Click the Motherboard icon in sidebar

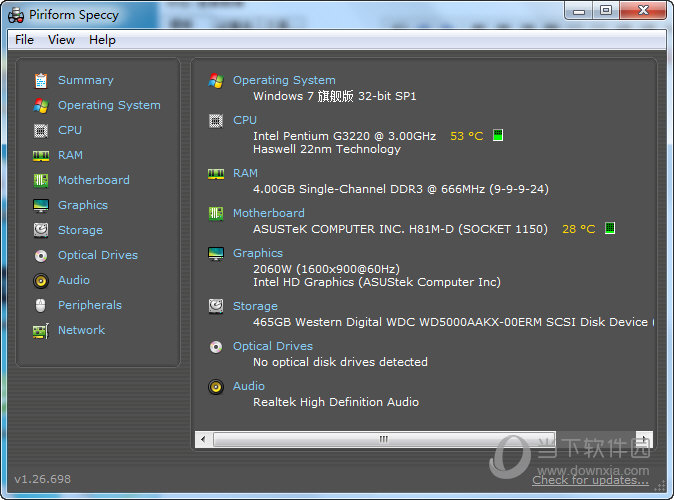point(41,180)
